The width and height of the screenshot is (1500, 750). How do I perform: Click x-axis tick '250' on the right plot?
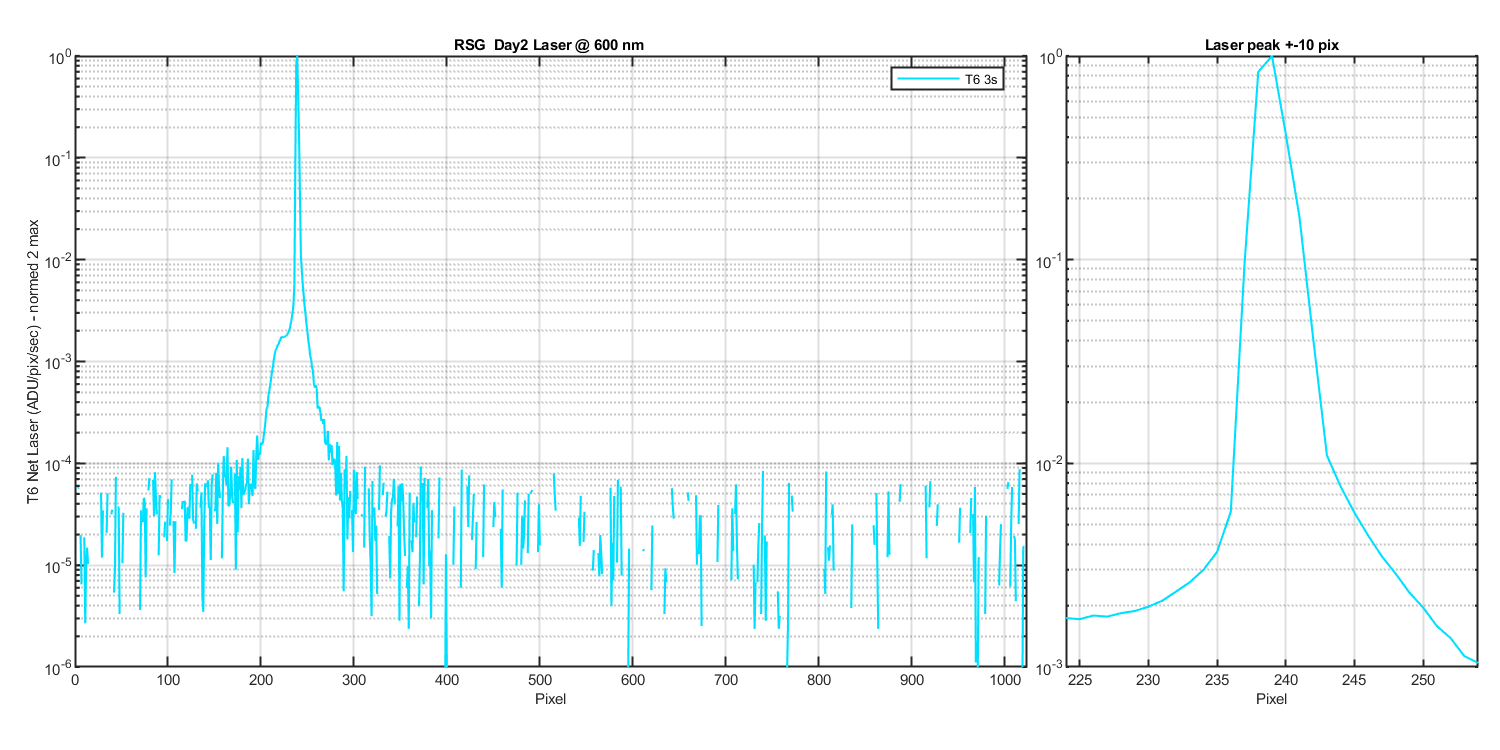point(1422,680)
